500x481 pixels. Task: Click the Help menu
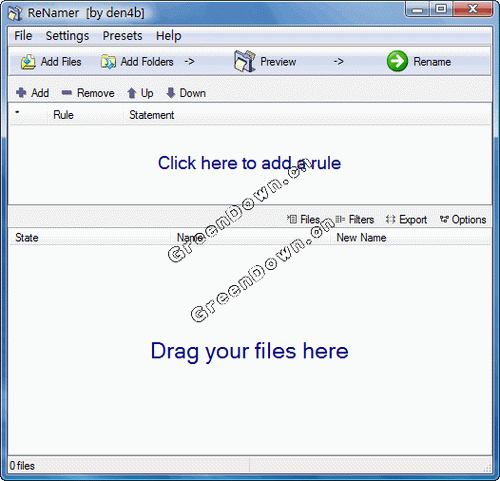(169, 36)
